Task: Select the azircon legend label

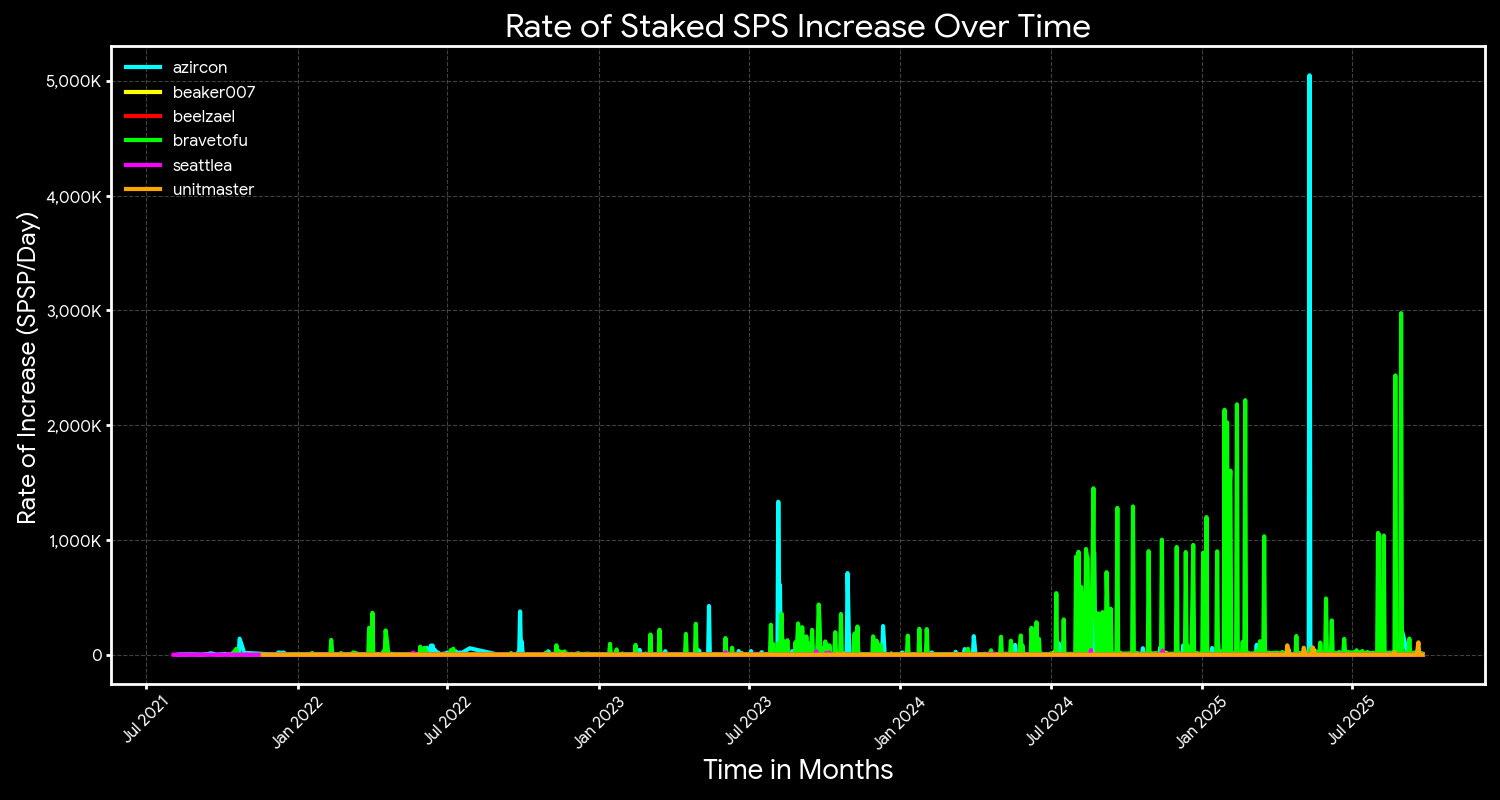Action: pos(200,68)
